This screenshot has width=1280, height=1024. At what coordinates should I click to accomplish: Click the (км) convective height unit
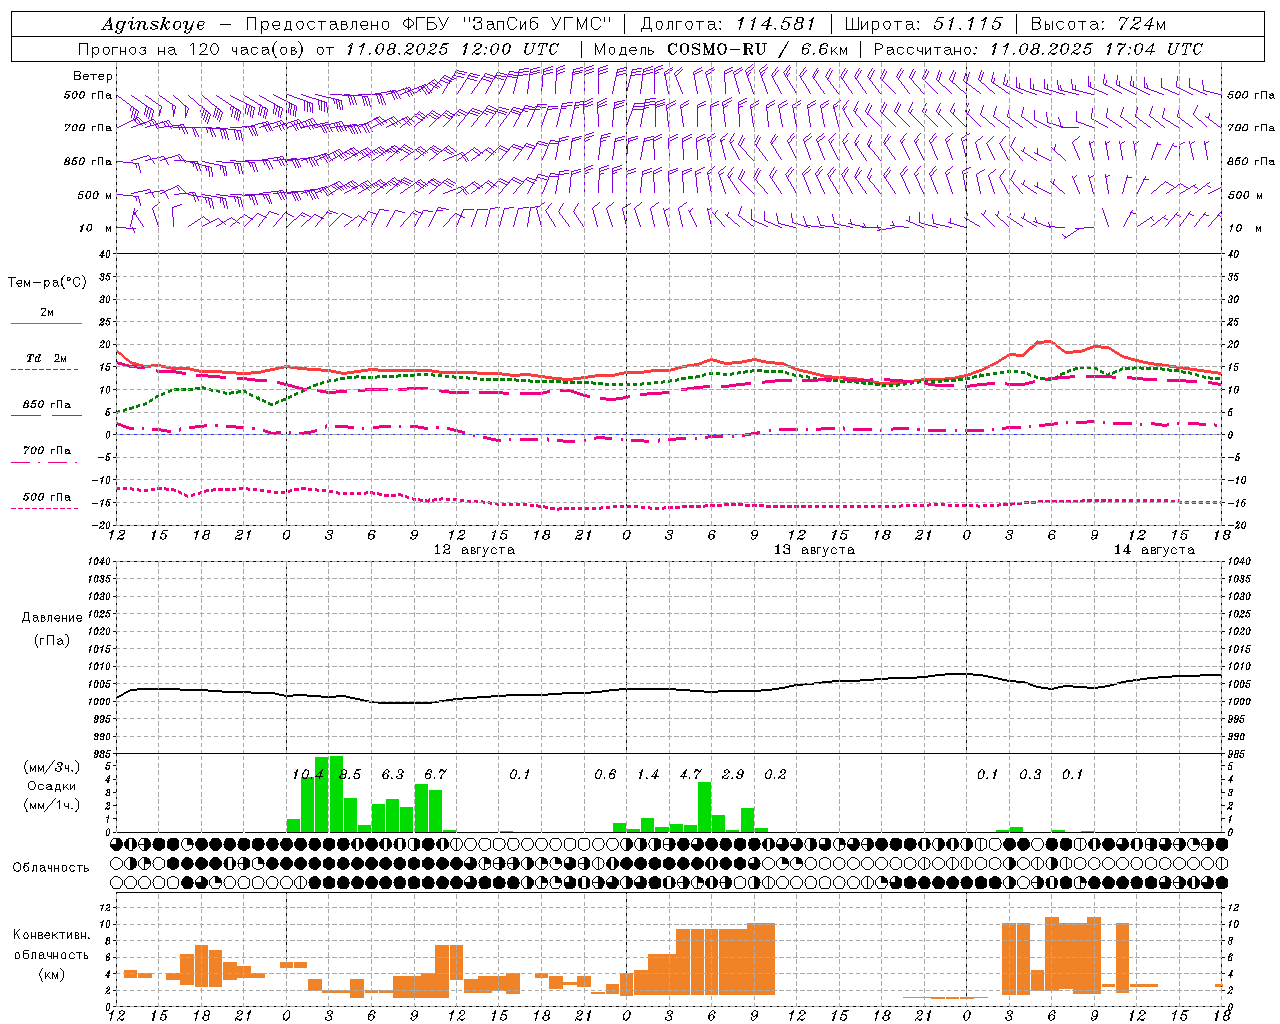(51, 974)
